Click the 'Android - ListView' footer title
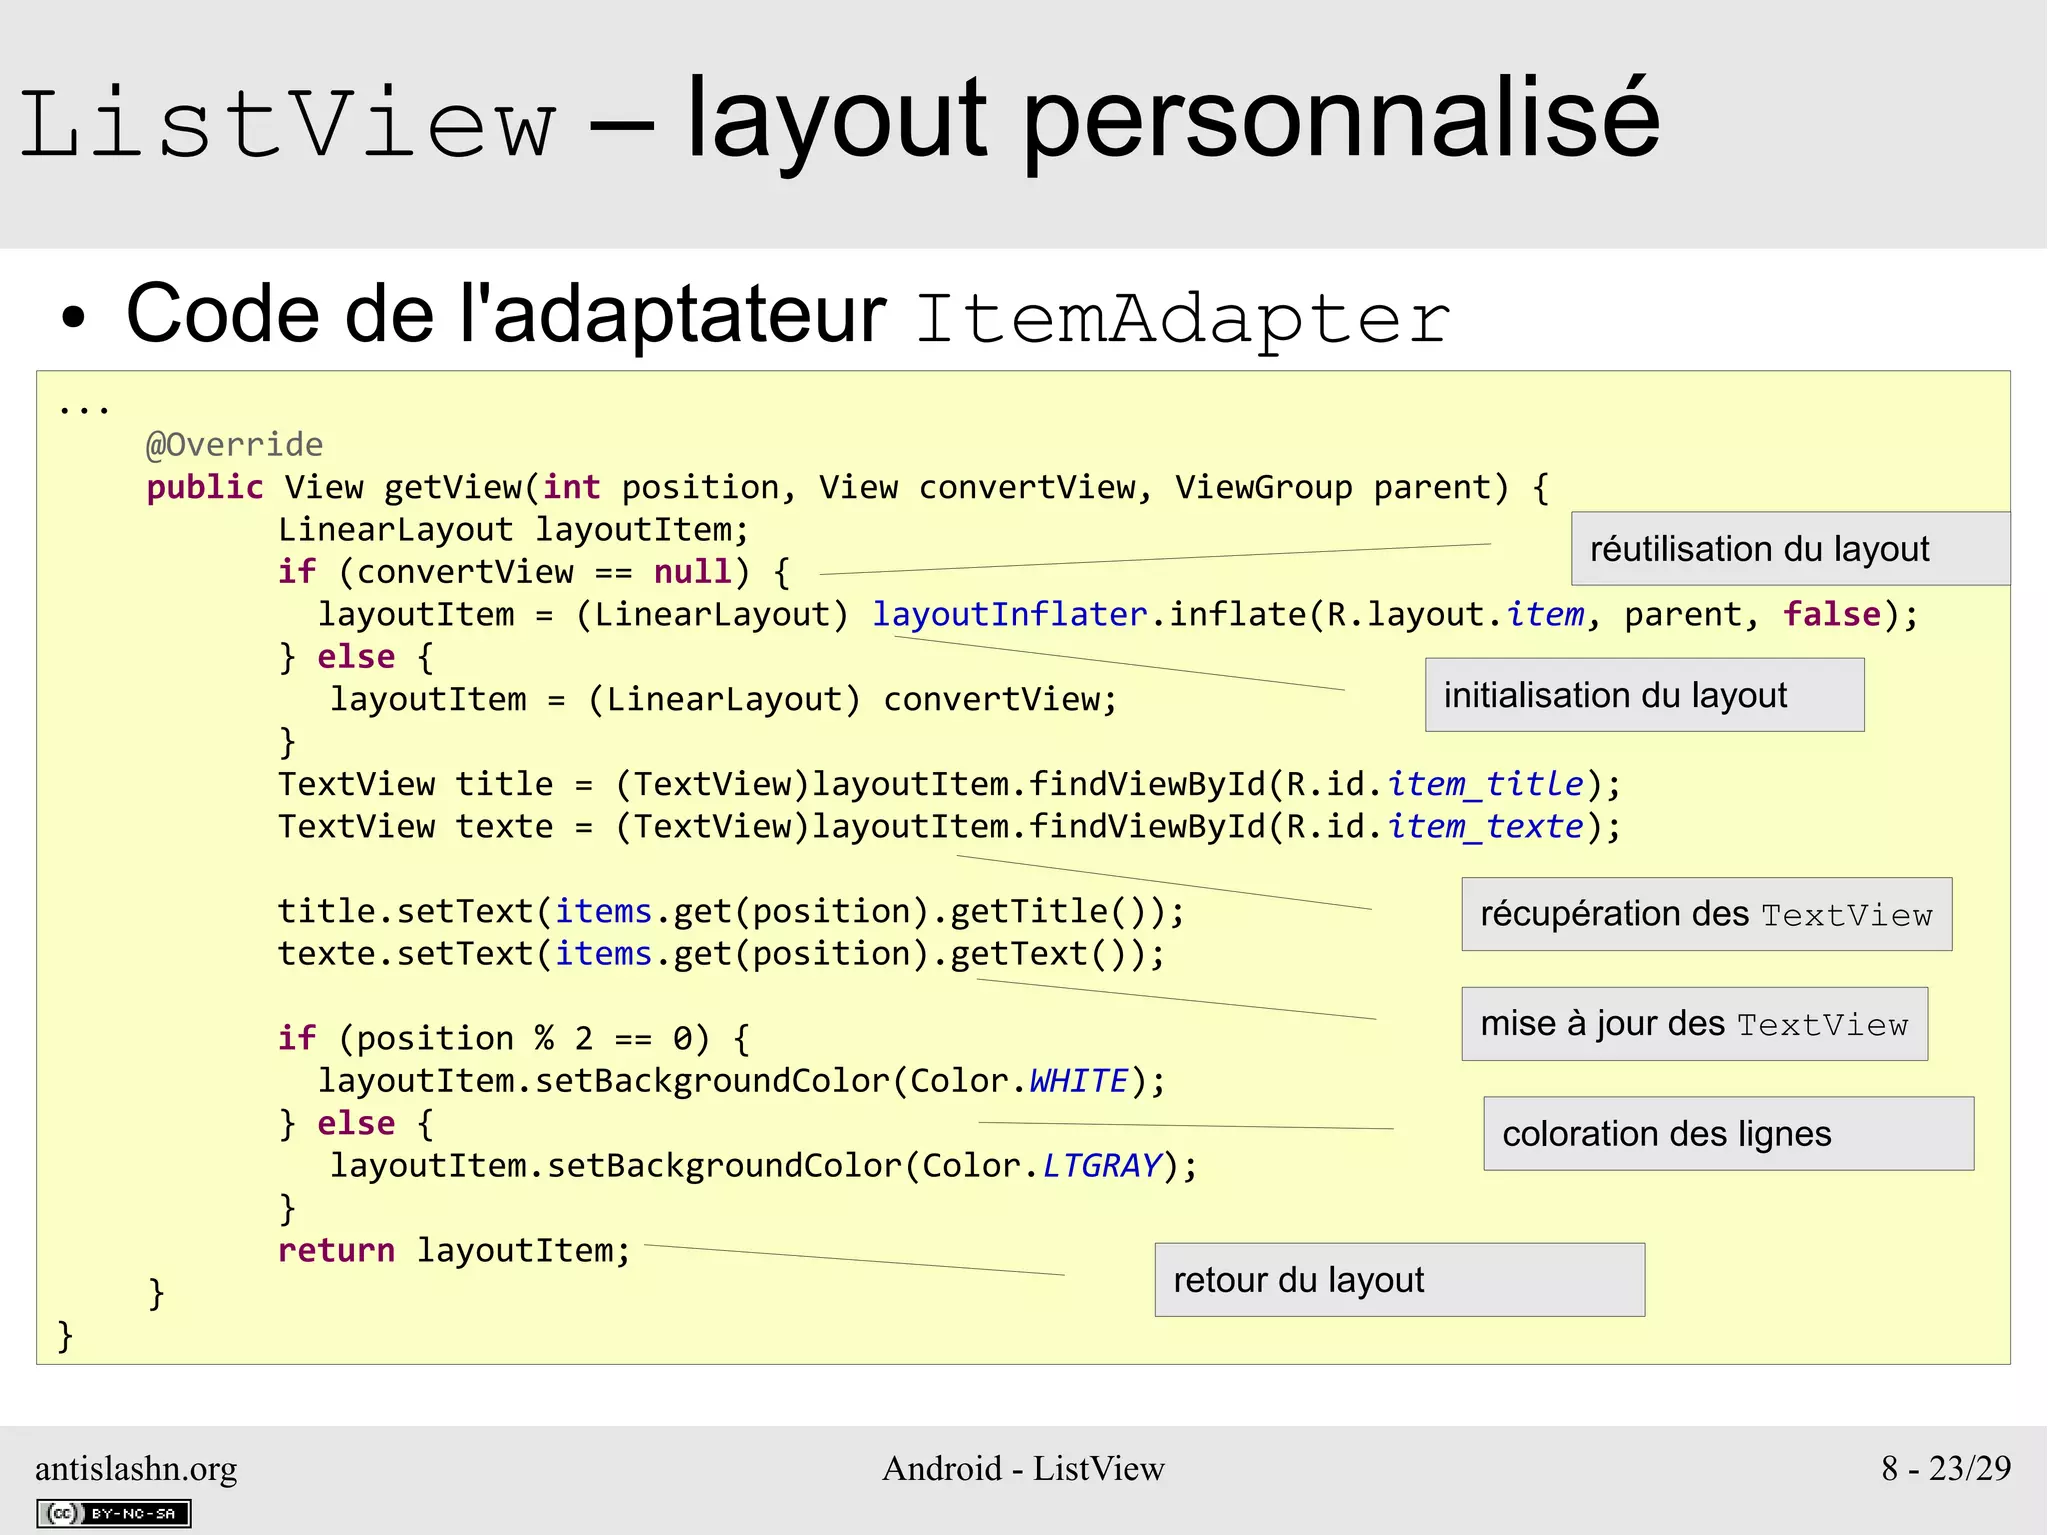 1023,1468
